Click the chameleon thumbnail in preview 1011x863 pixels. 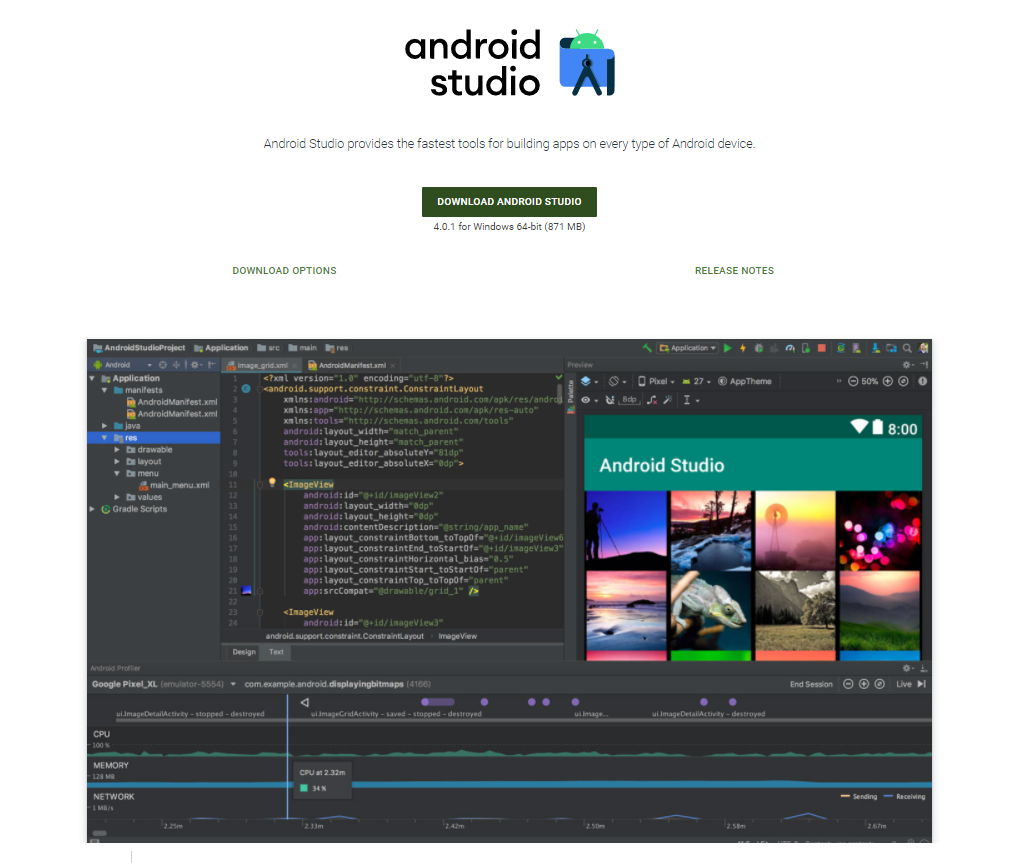pos(710,611)
